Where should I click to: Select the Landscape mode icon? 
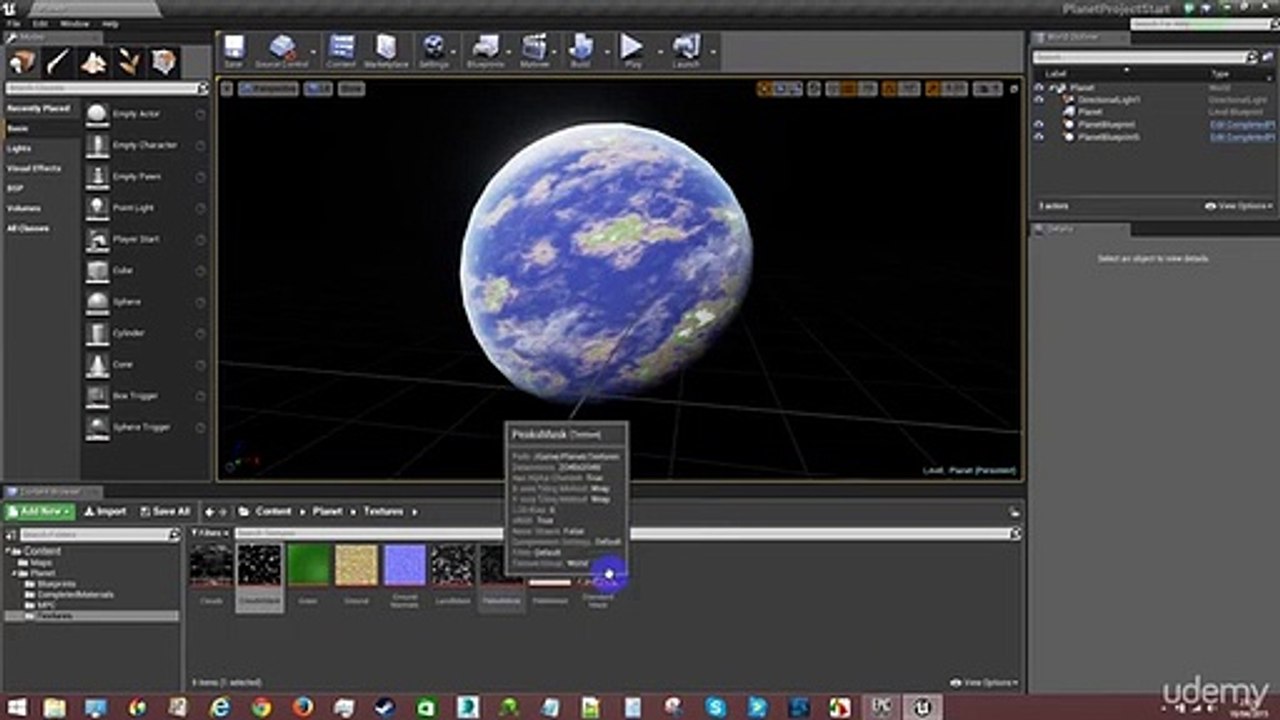coord(94,62)
